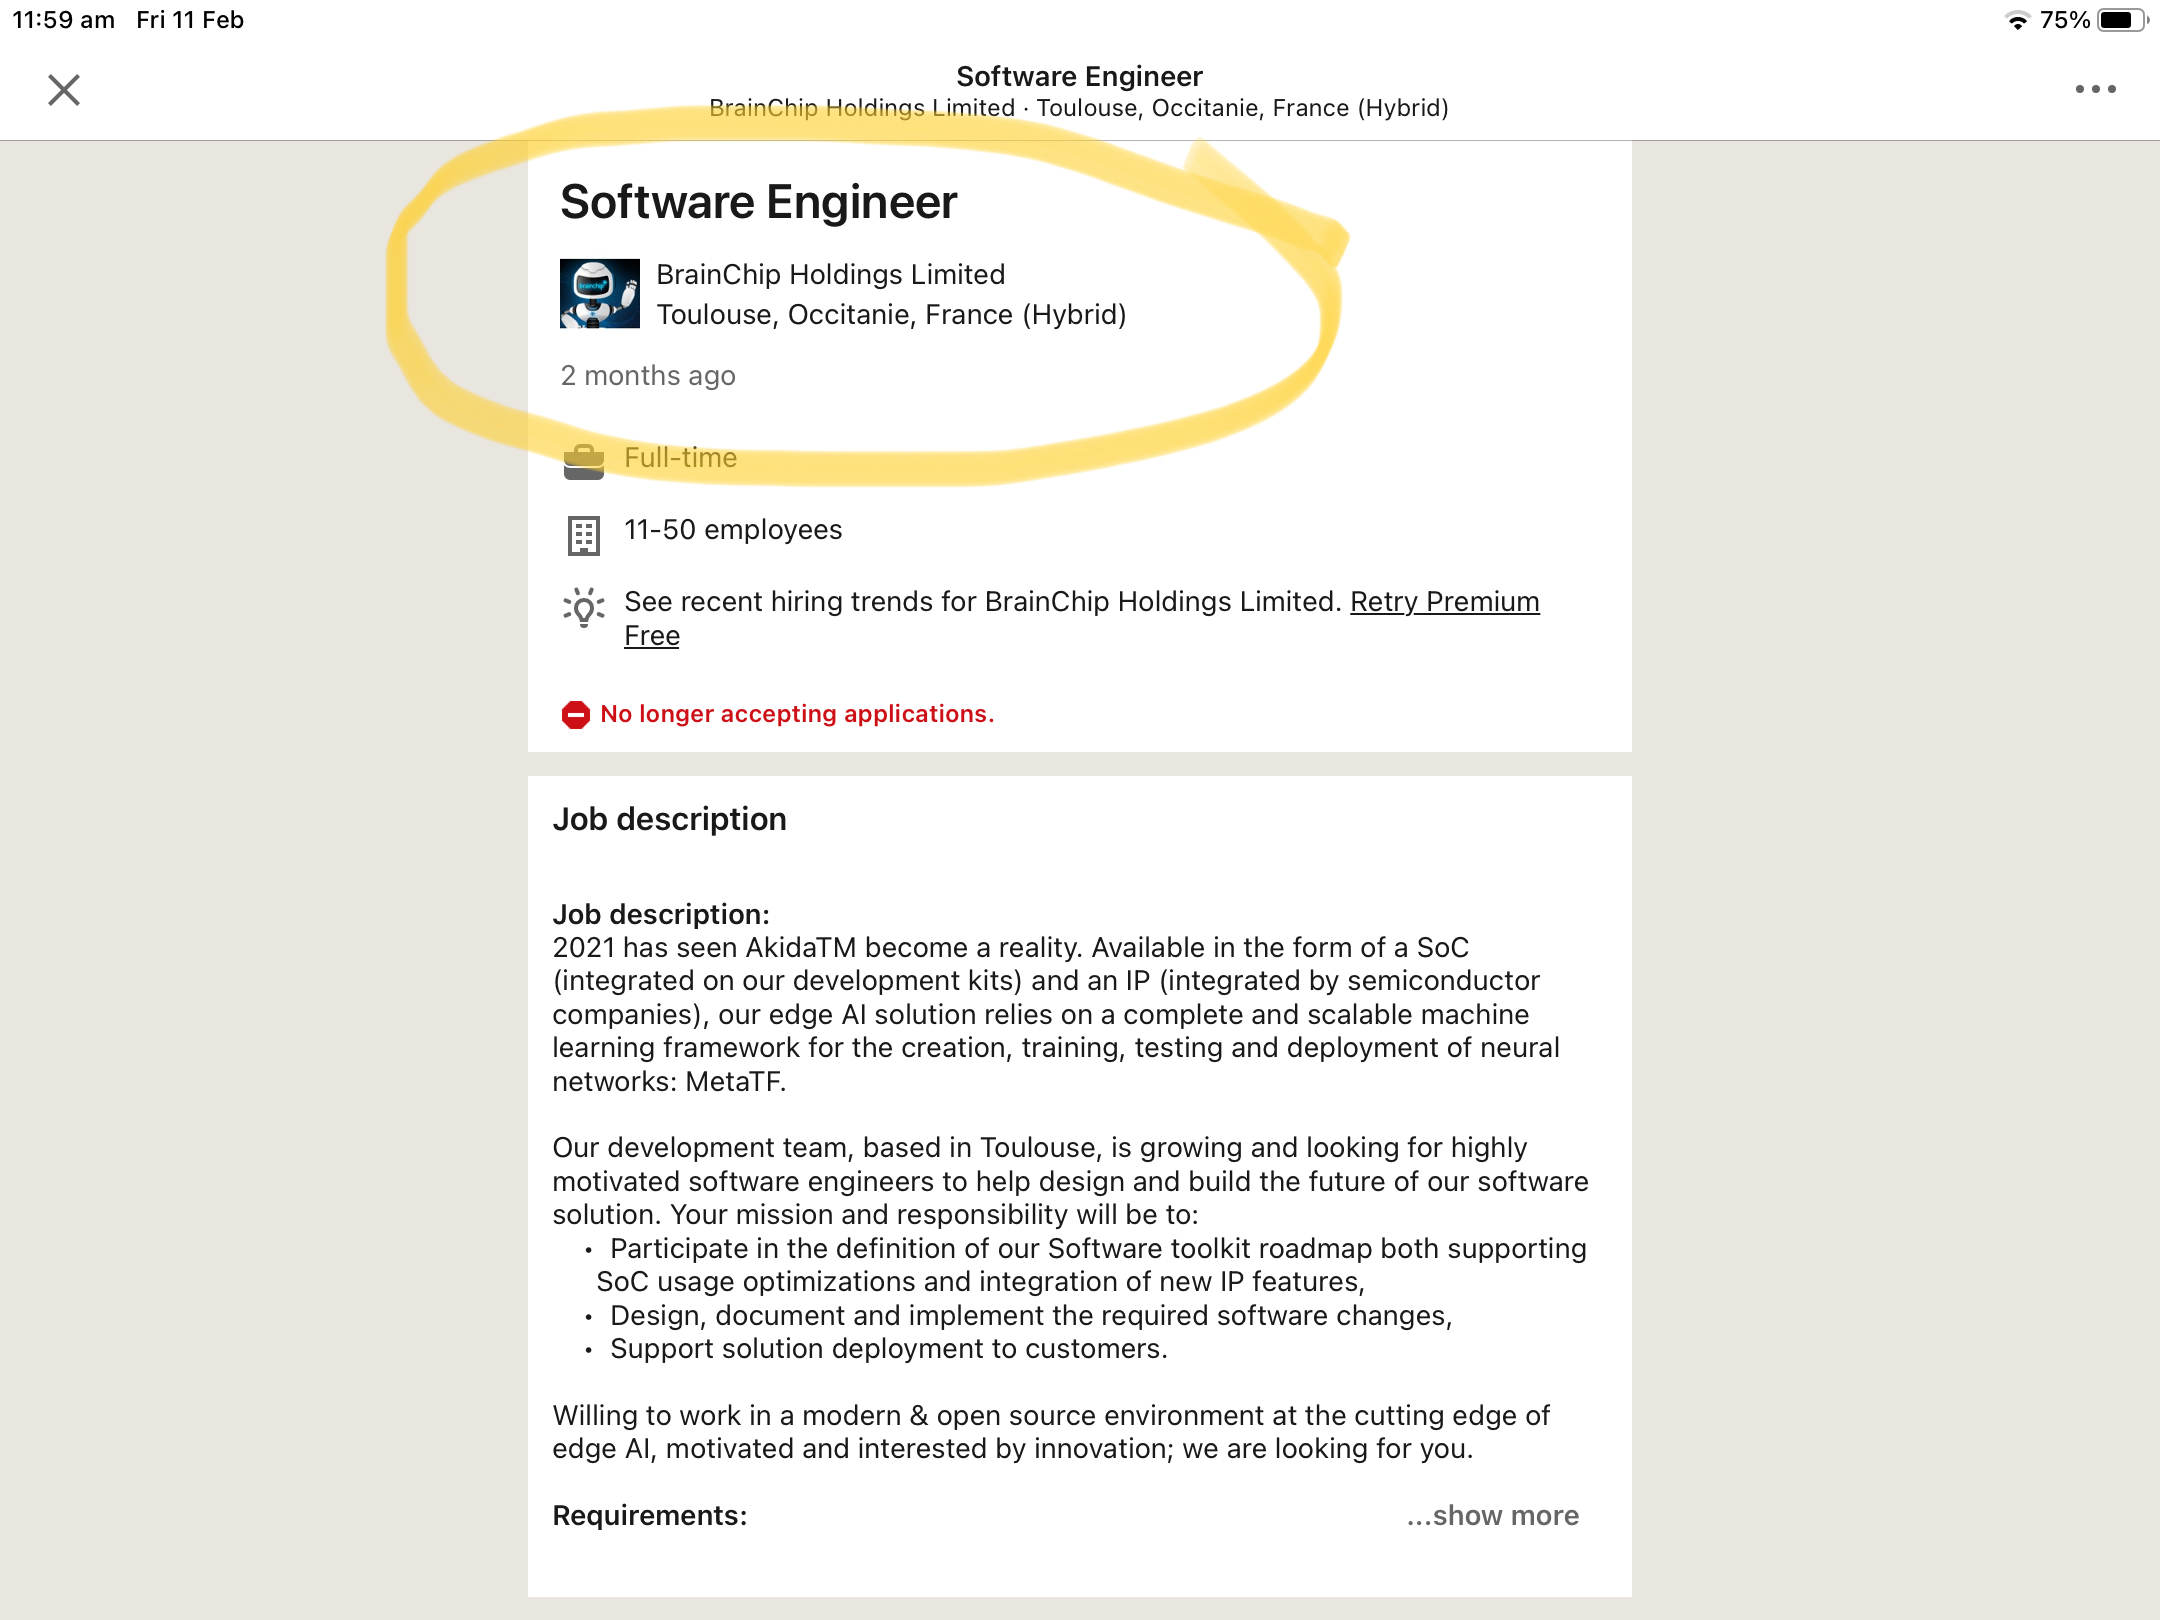The height and width of the screenshot is (1620, 2160).
Task: Expand job description with show more
Action: click(1493, 1515)
